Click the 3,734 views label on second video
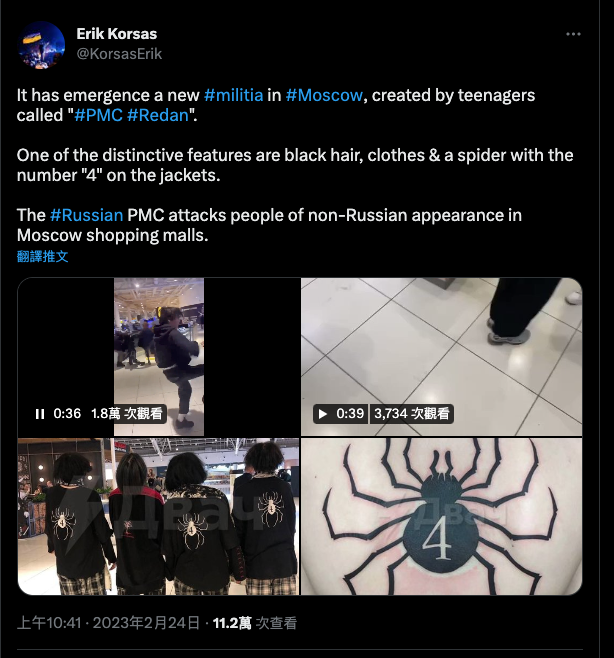The height and width of the screenshot is (658, 614). [412, 414]
